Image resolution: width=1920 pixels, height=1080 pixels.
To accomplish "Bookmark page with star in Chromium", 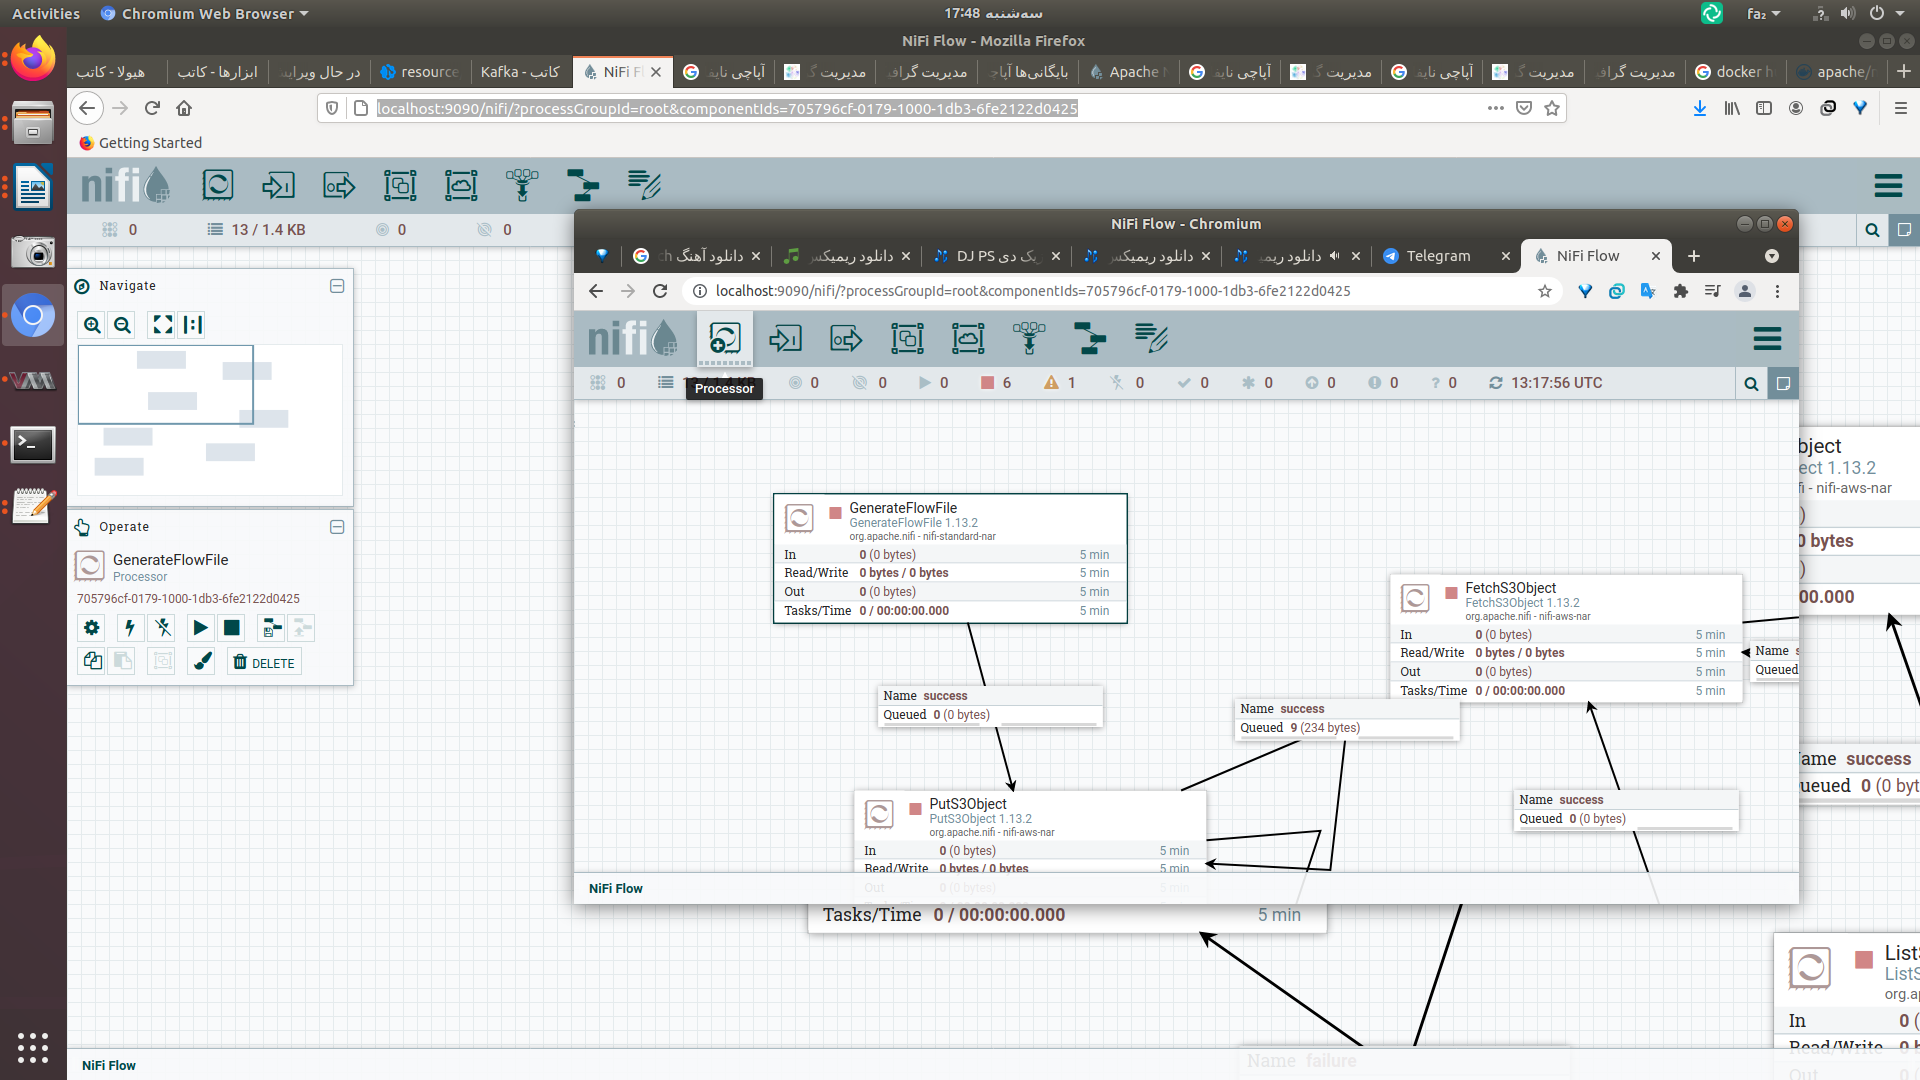I will pyautogui.click(x=1545, y=291).
